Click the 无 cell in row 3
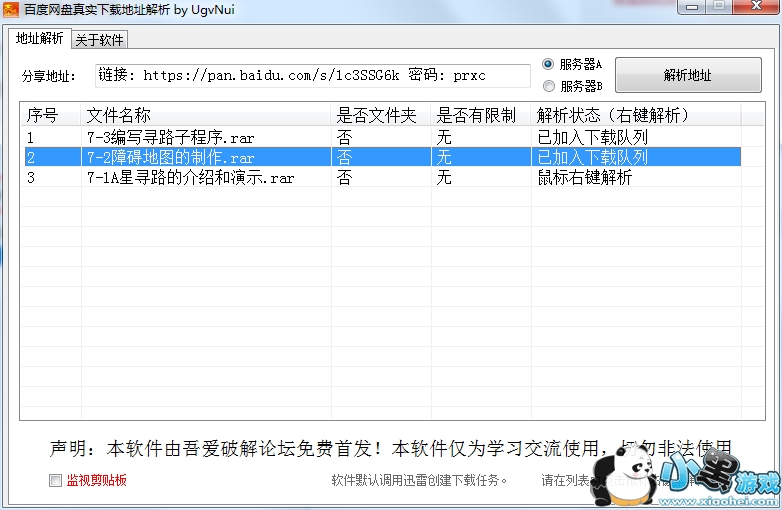This screenshot has height=510, width=782. pos(444,177)
